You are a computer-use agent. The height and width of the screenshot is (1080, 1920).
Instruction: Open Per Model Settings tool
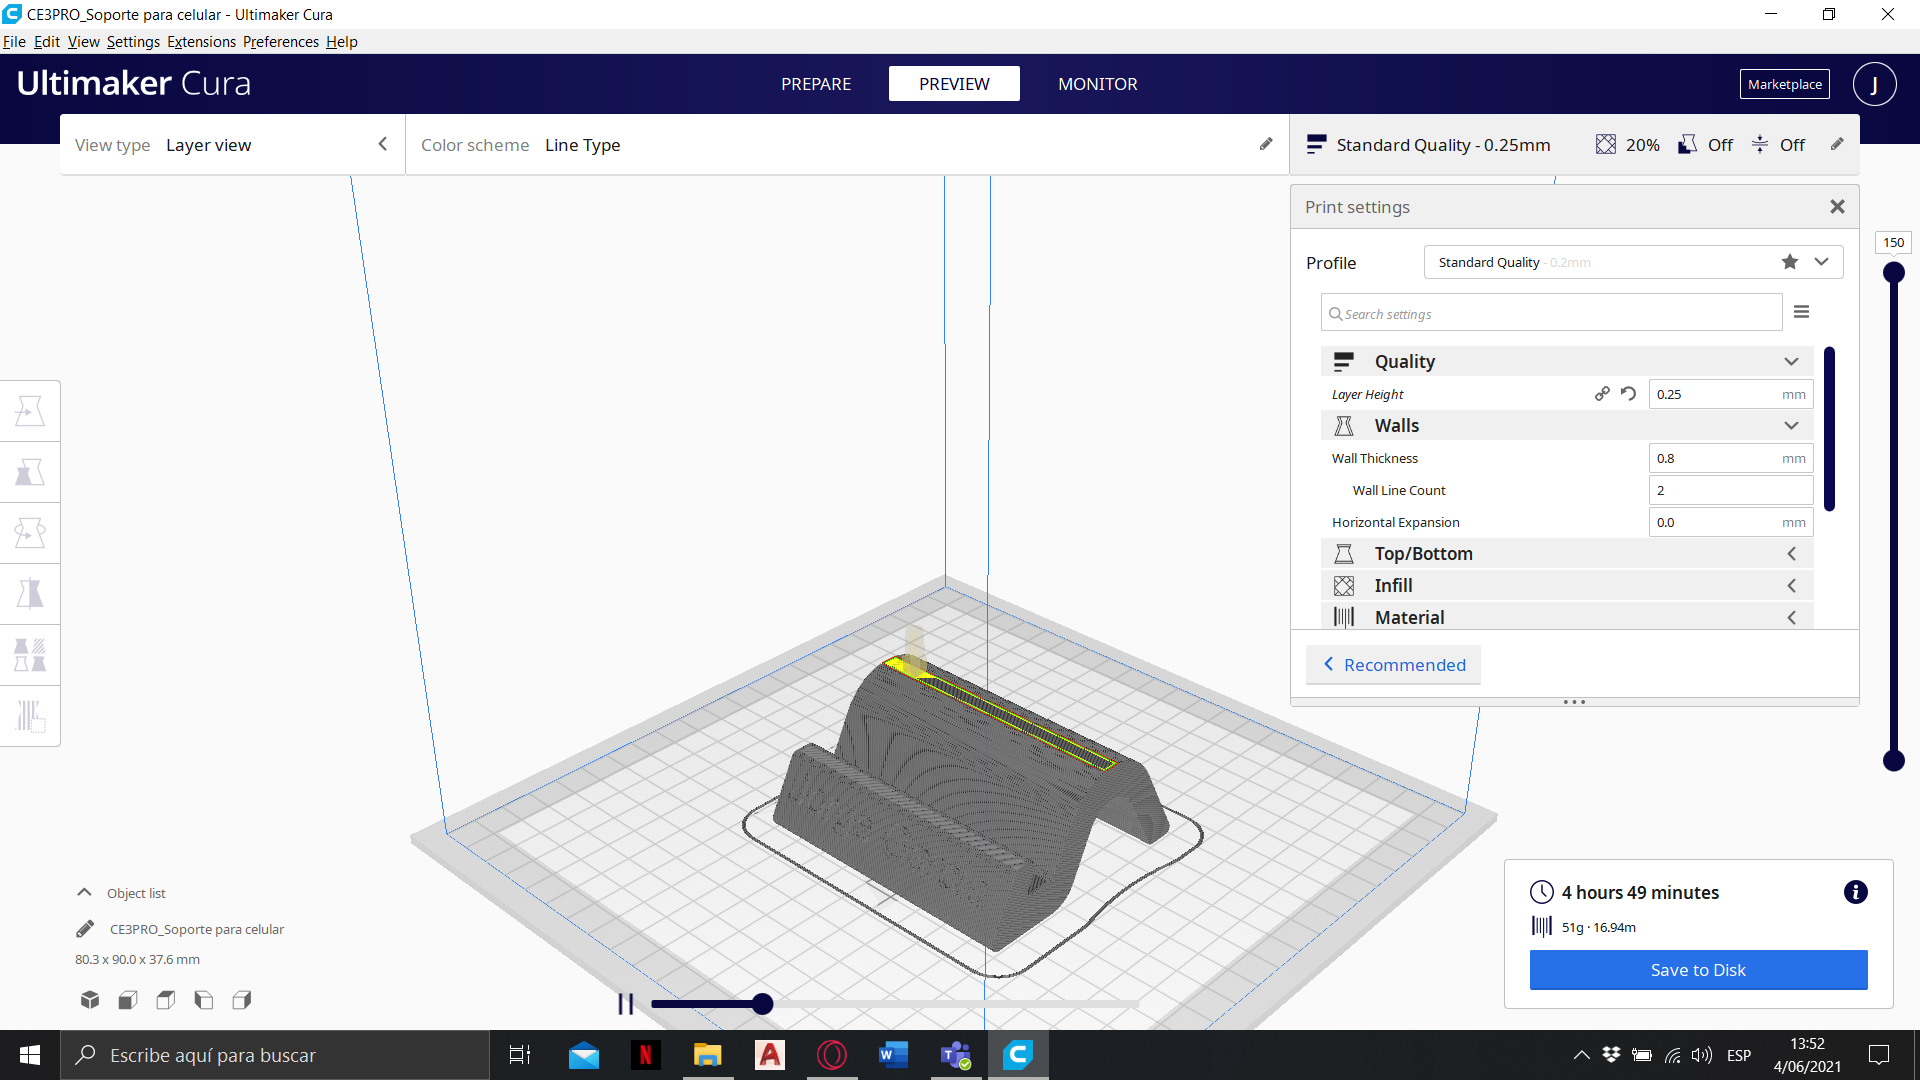pyautogui.click(x=30, y=655)
